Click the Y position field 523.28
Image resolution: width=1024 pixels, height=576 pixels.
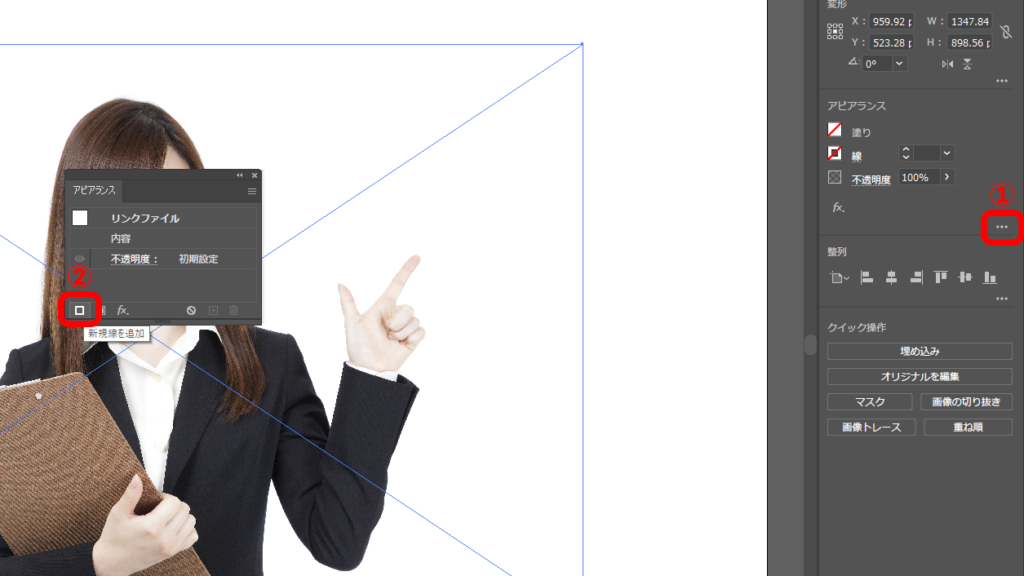(x=891, y=42)
